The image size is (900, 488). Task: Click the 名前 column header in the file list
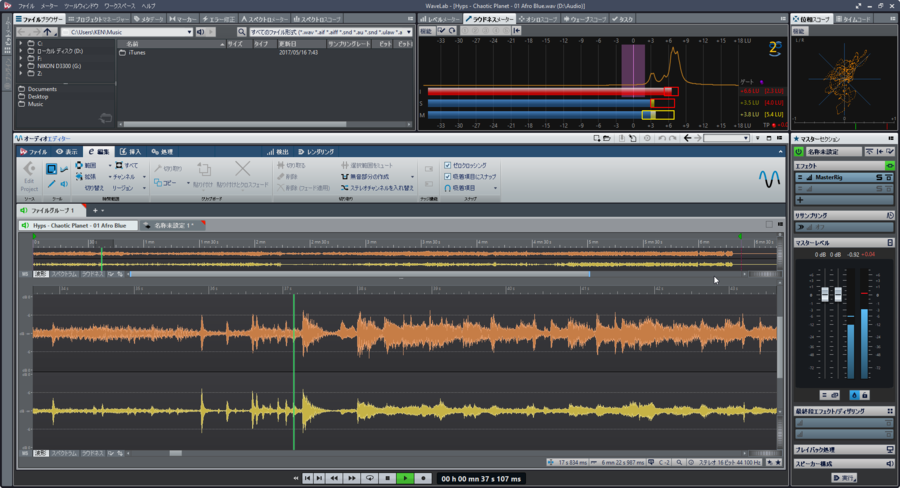pos(170,44)
